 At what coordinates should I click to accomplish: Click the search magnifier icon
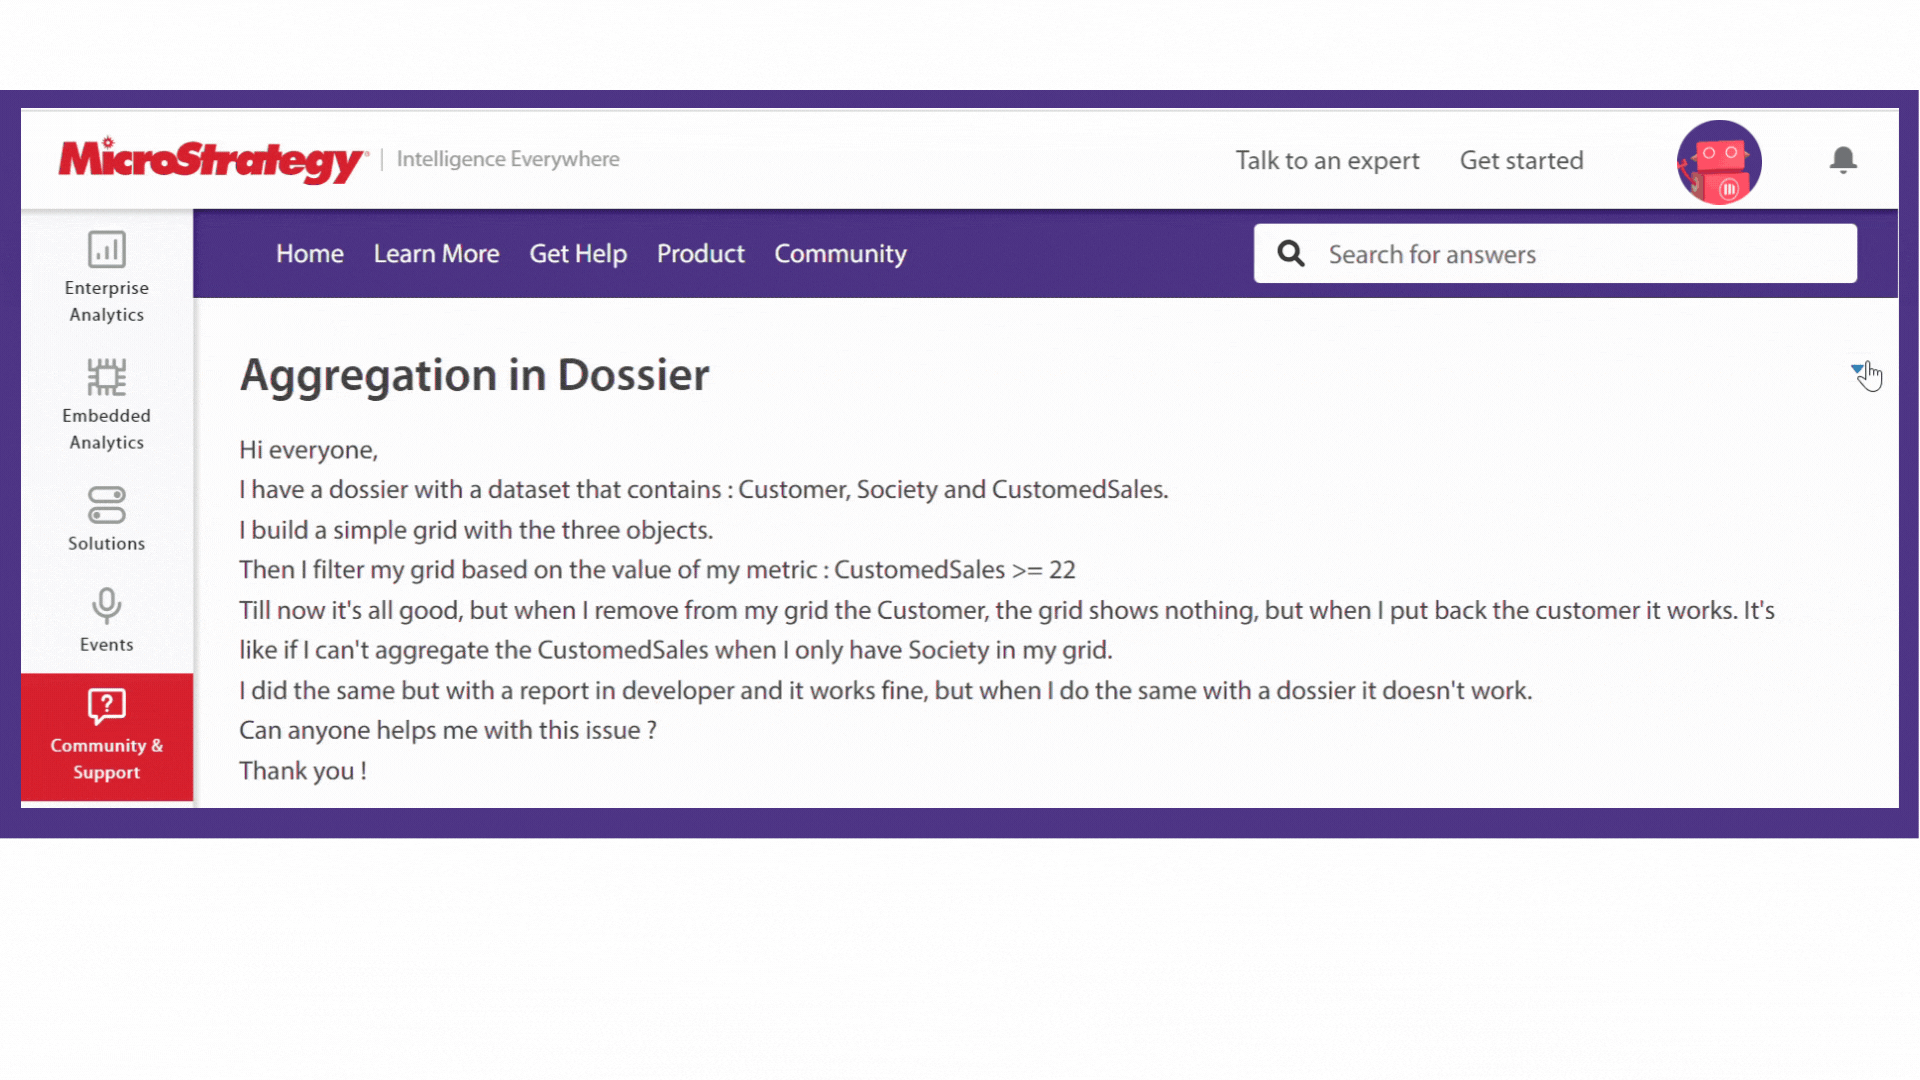1290,253
